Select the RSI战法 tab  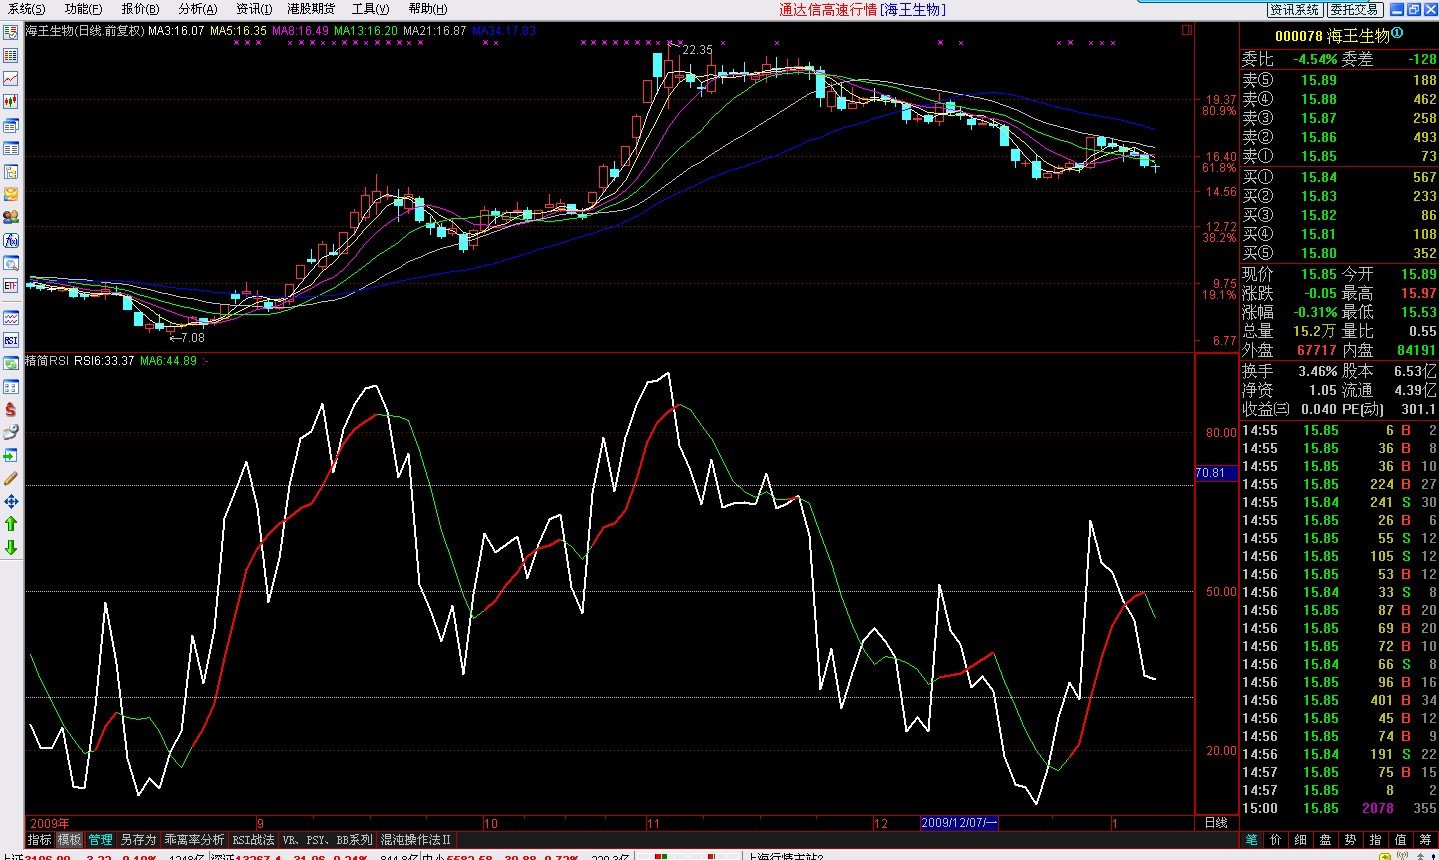click(253, 840)
